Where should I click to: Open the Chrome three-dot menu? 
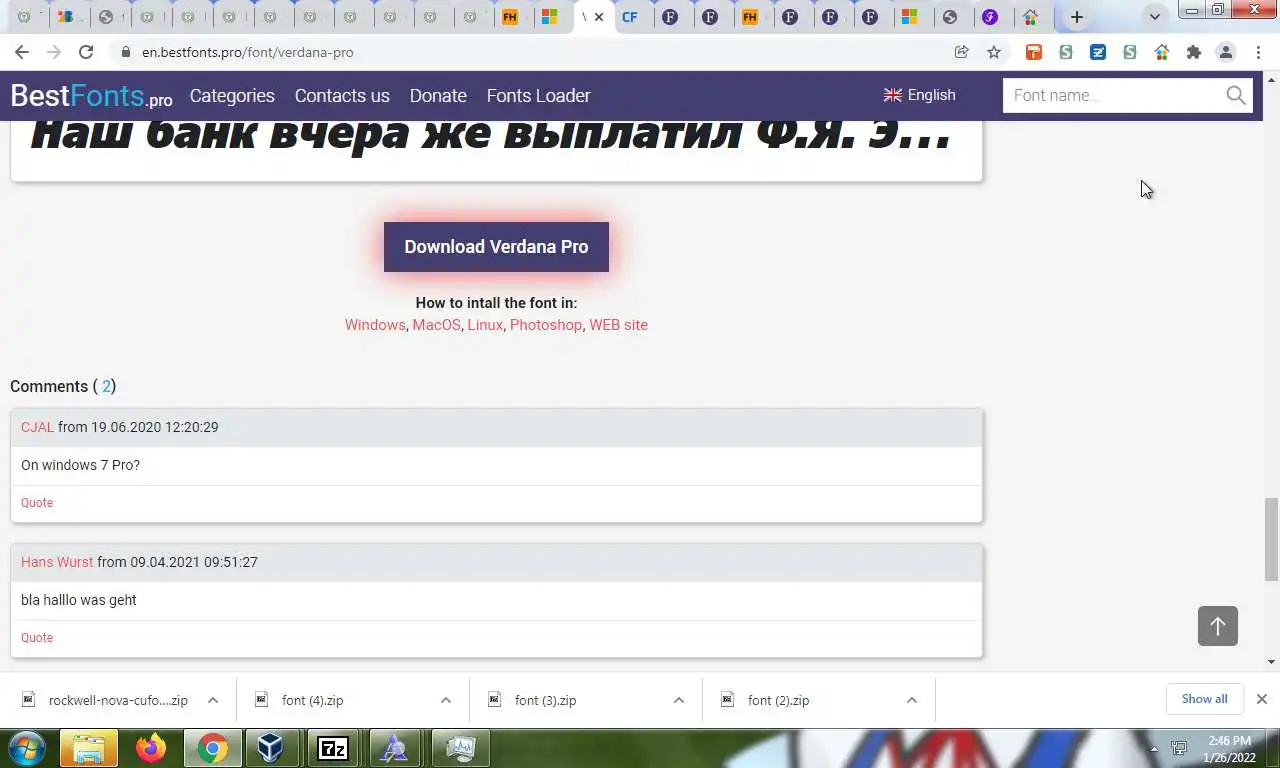click(1258, 52)
